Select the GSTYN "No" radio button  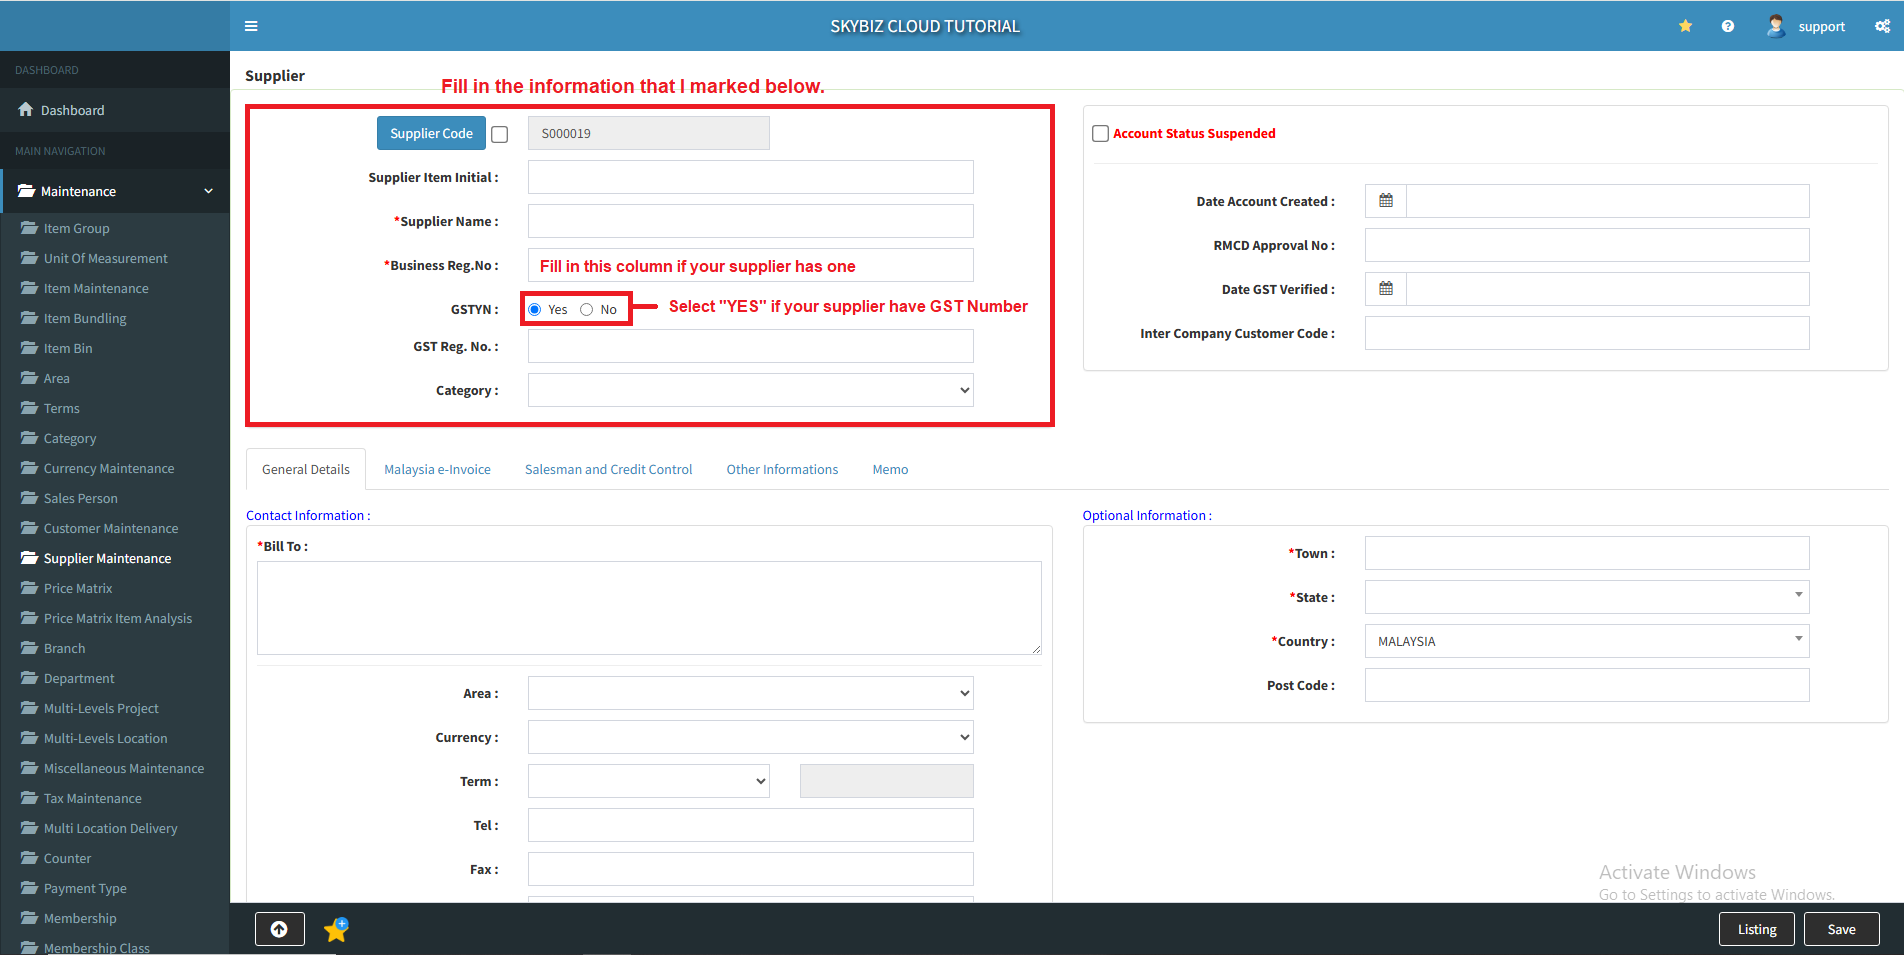click(587, 310)
